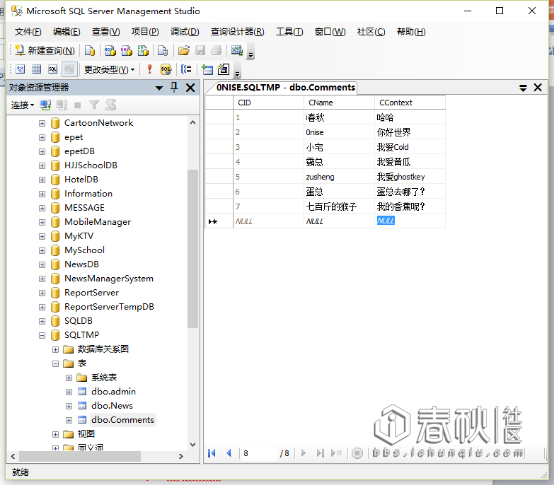Open the first toolbar's overflow options arrow
Viewport: 554px width, 485px height.
pos(251,52)
